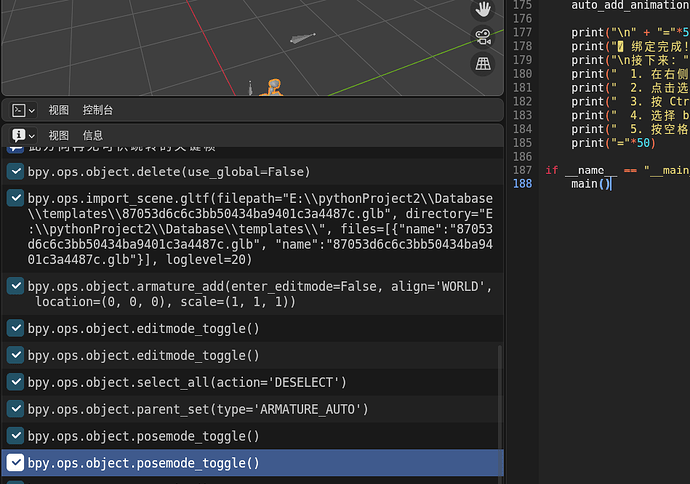The height and width of the screenshot is (484, 690).
Task: Click the checkmark icon beside armature_add entry
Action: tap(15, 286)
